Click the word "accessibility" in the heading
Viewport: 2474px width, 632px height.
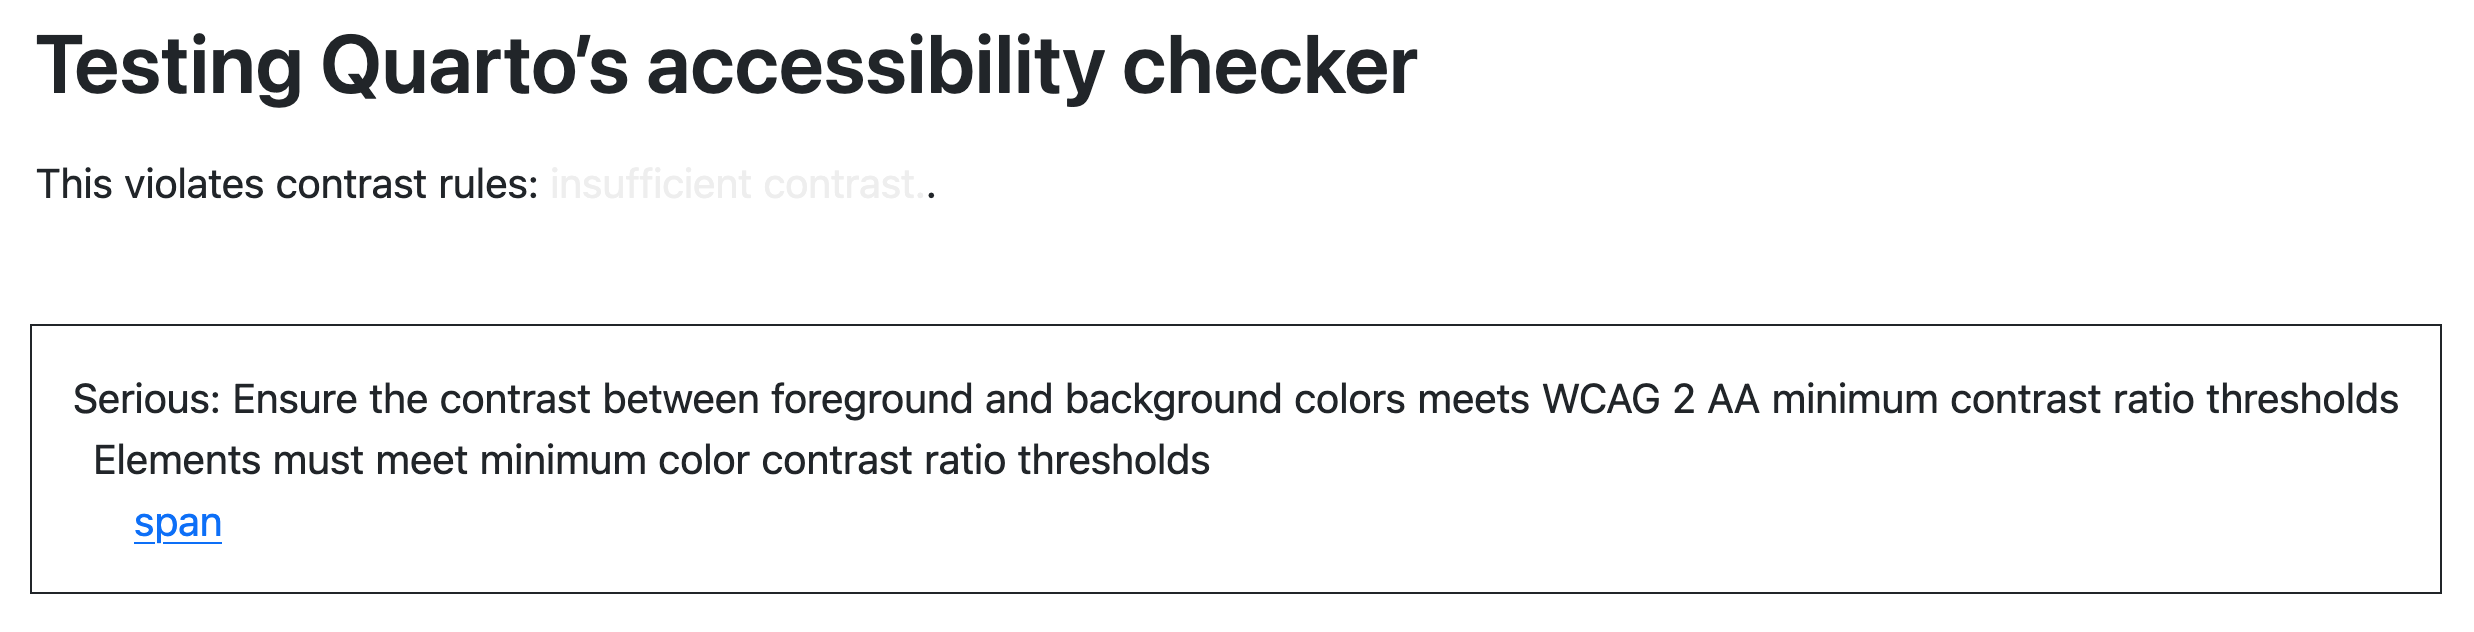(875, 66)
